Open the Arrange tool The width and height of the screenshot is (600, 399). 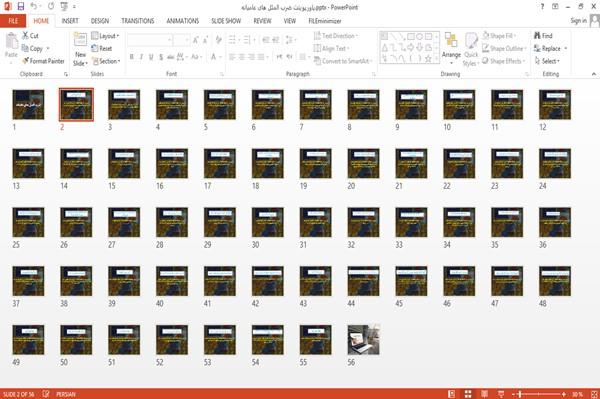pyautogui.click(x=451, y=48)
